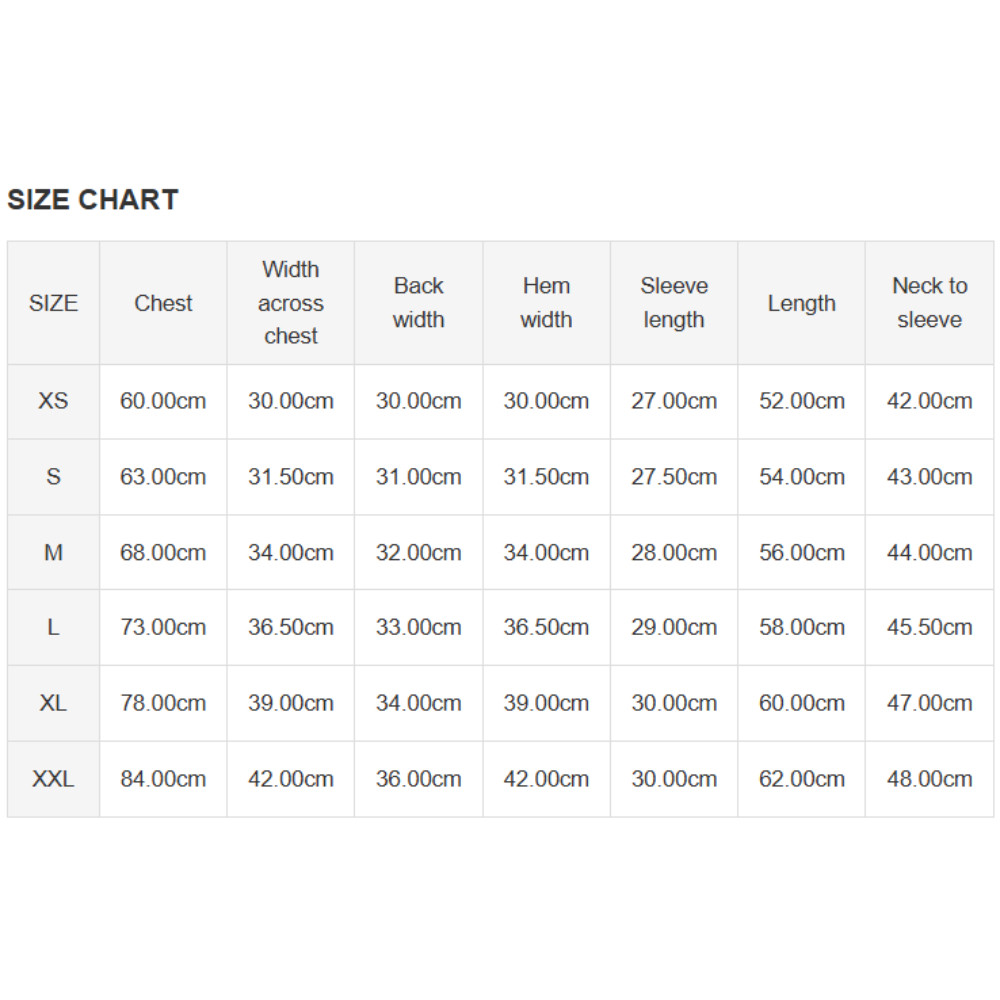Click the XS size row label
1000x1000 pixels.
[53, 401]
